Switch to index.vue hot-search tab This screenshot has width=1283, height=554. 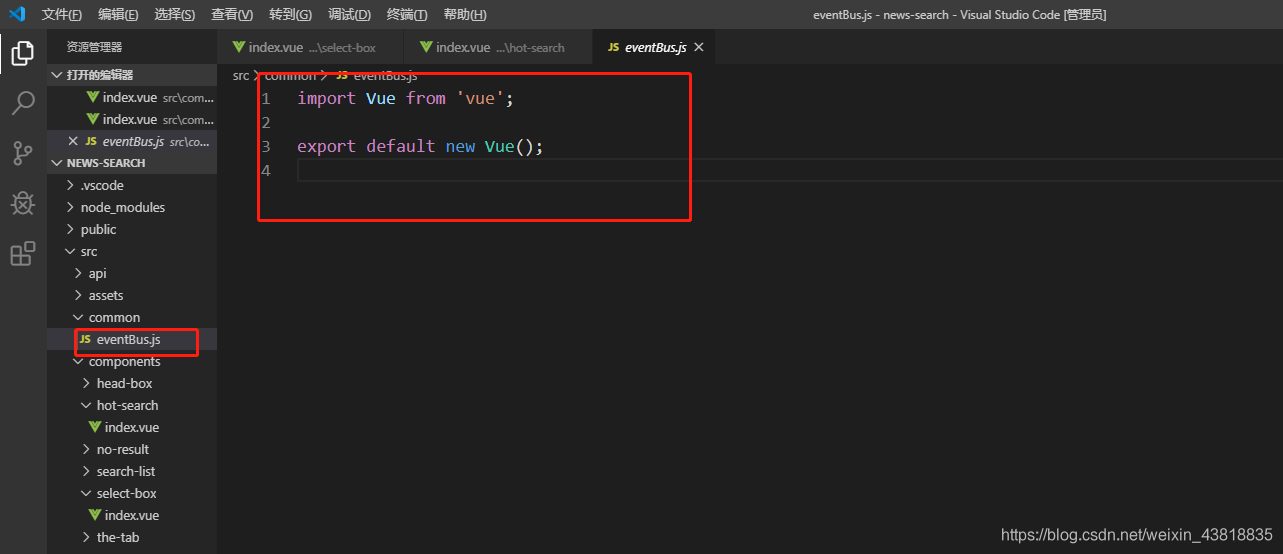pyautogui.click(x=498, y=47)
